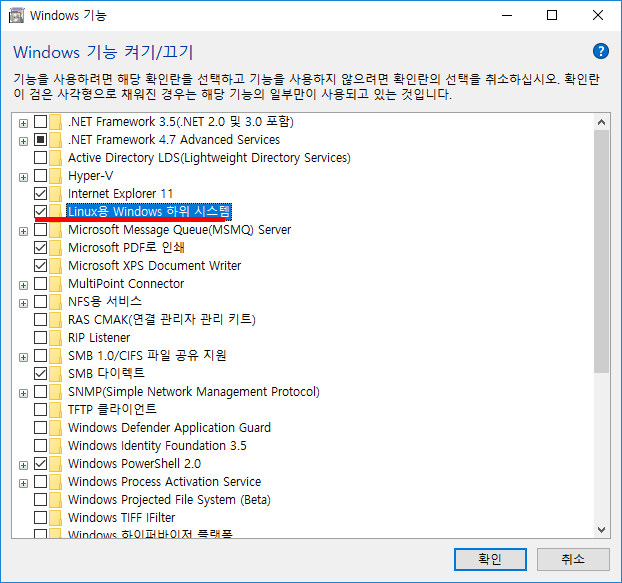
Task: Uncheck Microsoft PDF로 인쇄 checkbox
Action: (40, 247)
